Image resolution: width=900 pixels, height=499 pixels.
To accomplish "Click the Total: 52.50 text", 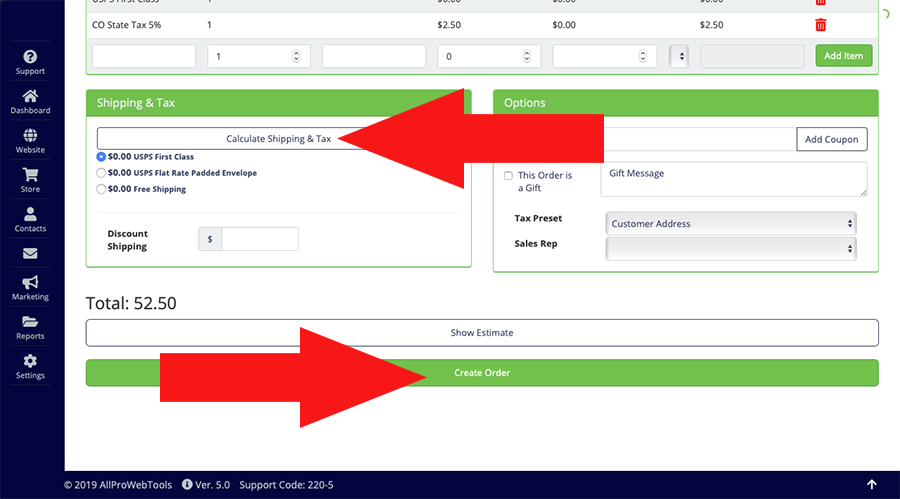I will (131, 303).
